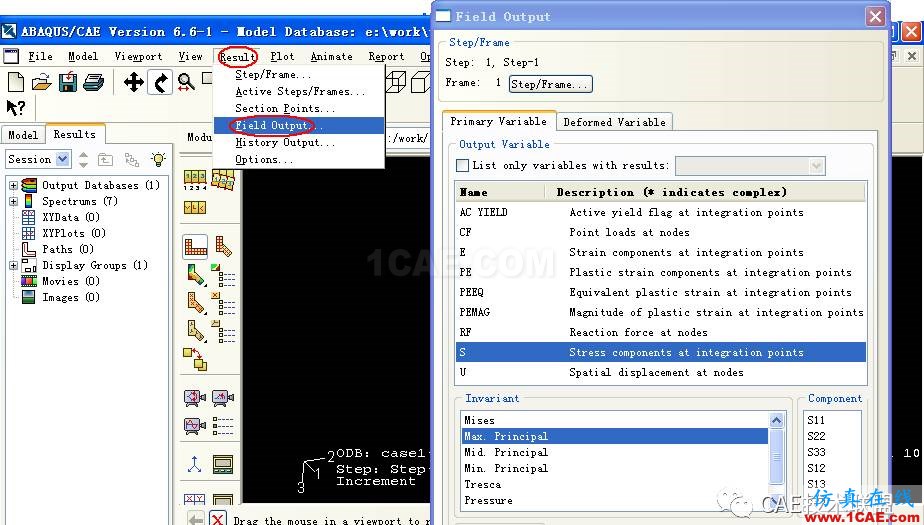924x525 pixels.
Task: Select the RF reaction force variable row
Action: pyautogui.click(x=661, y=332)
